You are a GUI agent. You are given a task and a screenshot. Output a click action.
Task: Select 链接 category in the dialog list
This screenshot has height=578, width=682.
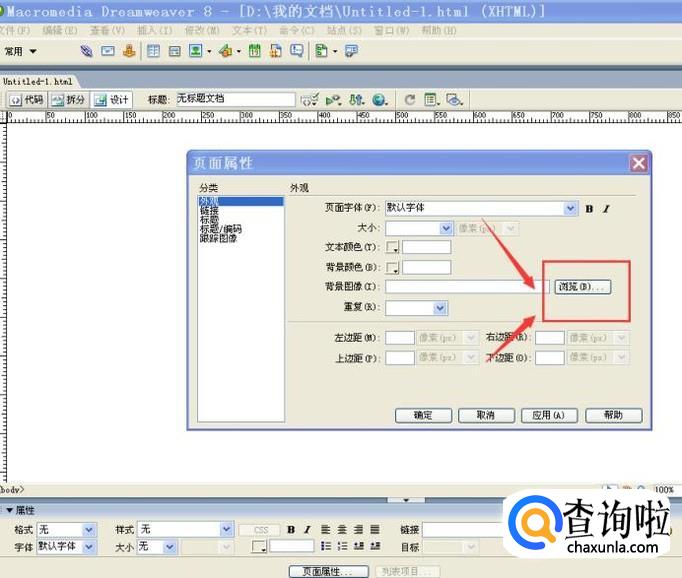[x=209, y=210]
